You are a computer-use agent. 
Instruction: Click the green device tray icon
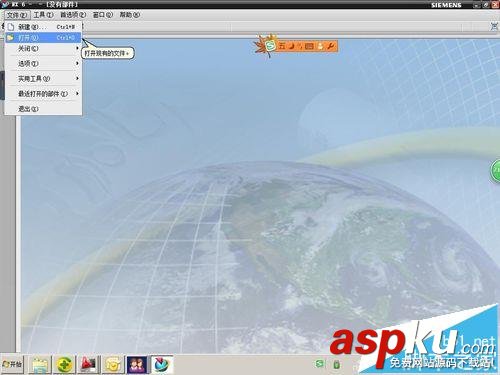click(x=336, y=364)
